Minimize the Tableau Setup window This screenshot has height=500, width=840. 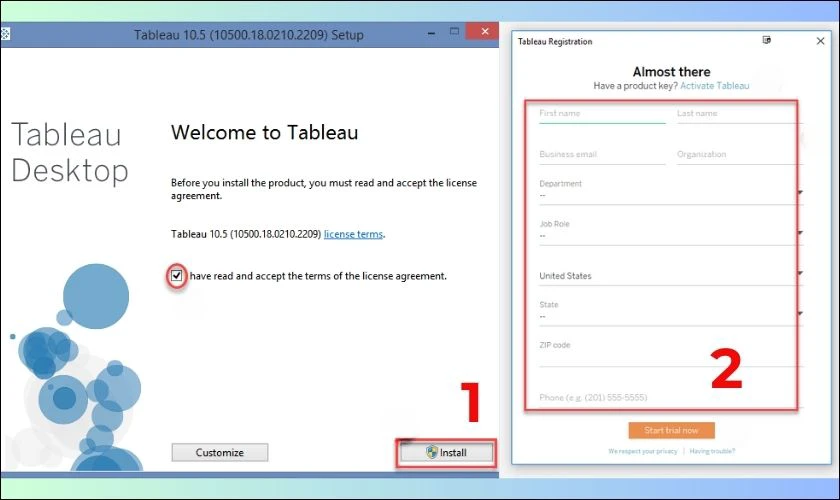431,33
